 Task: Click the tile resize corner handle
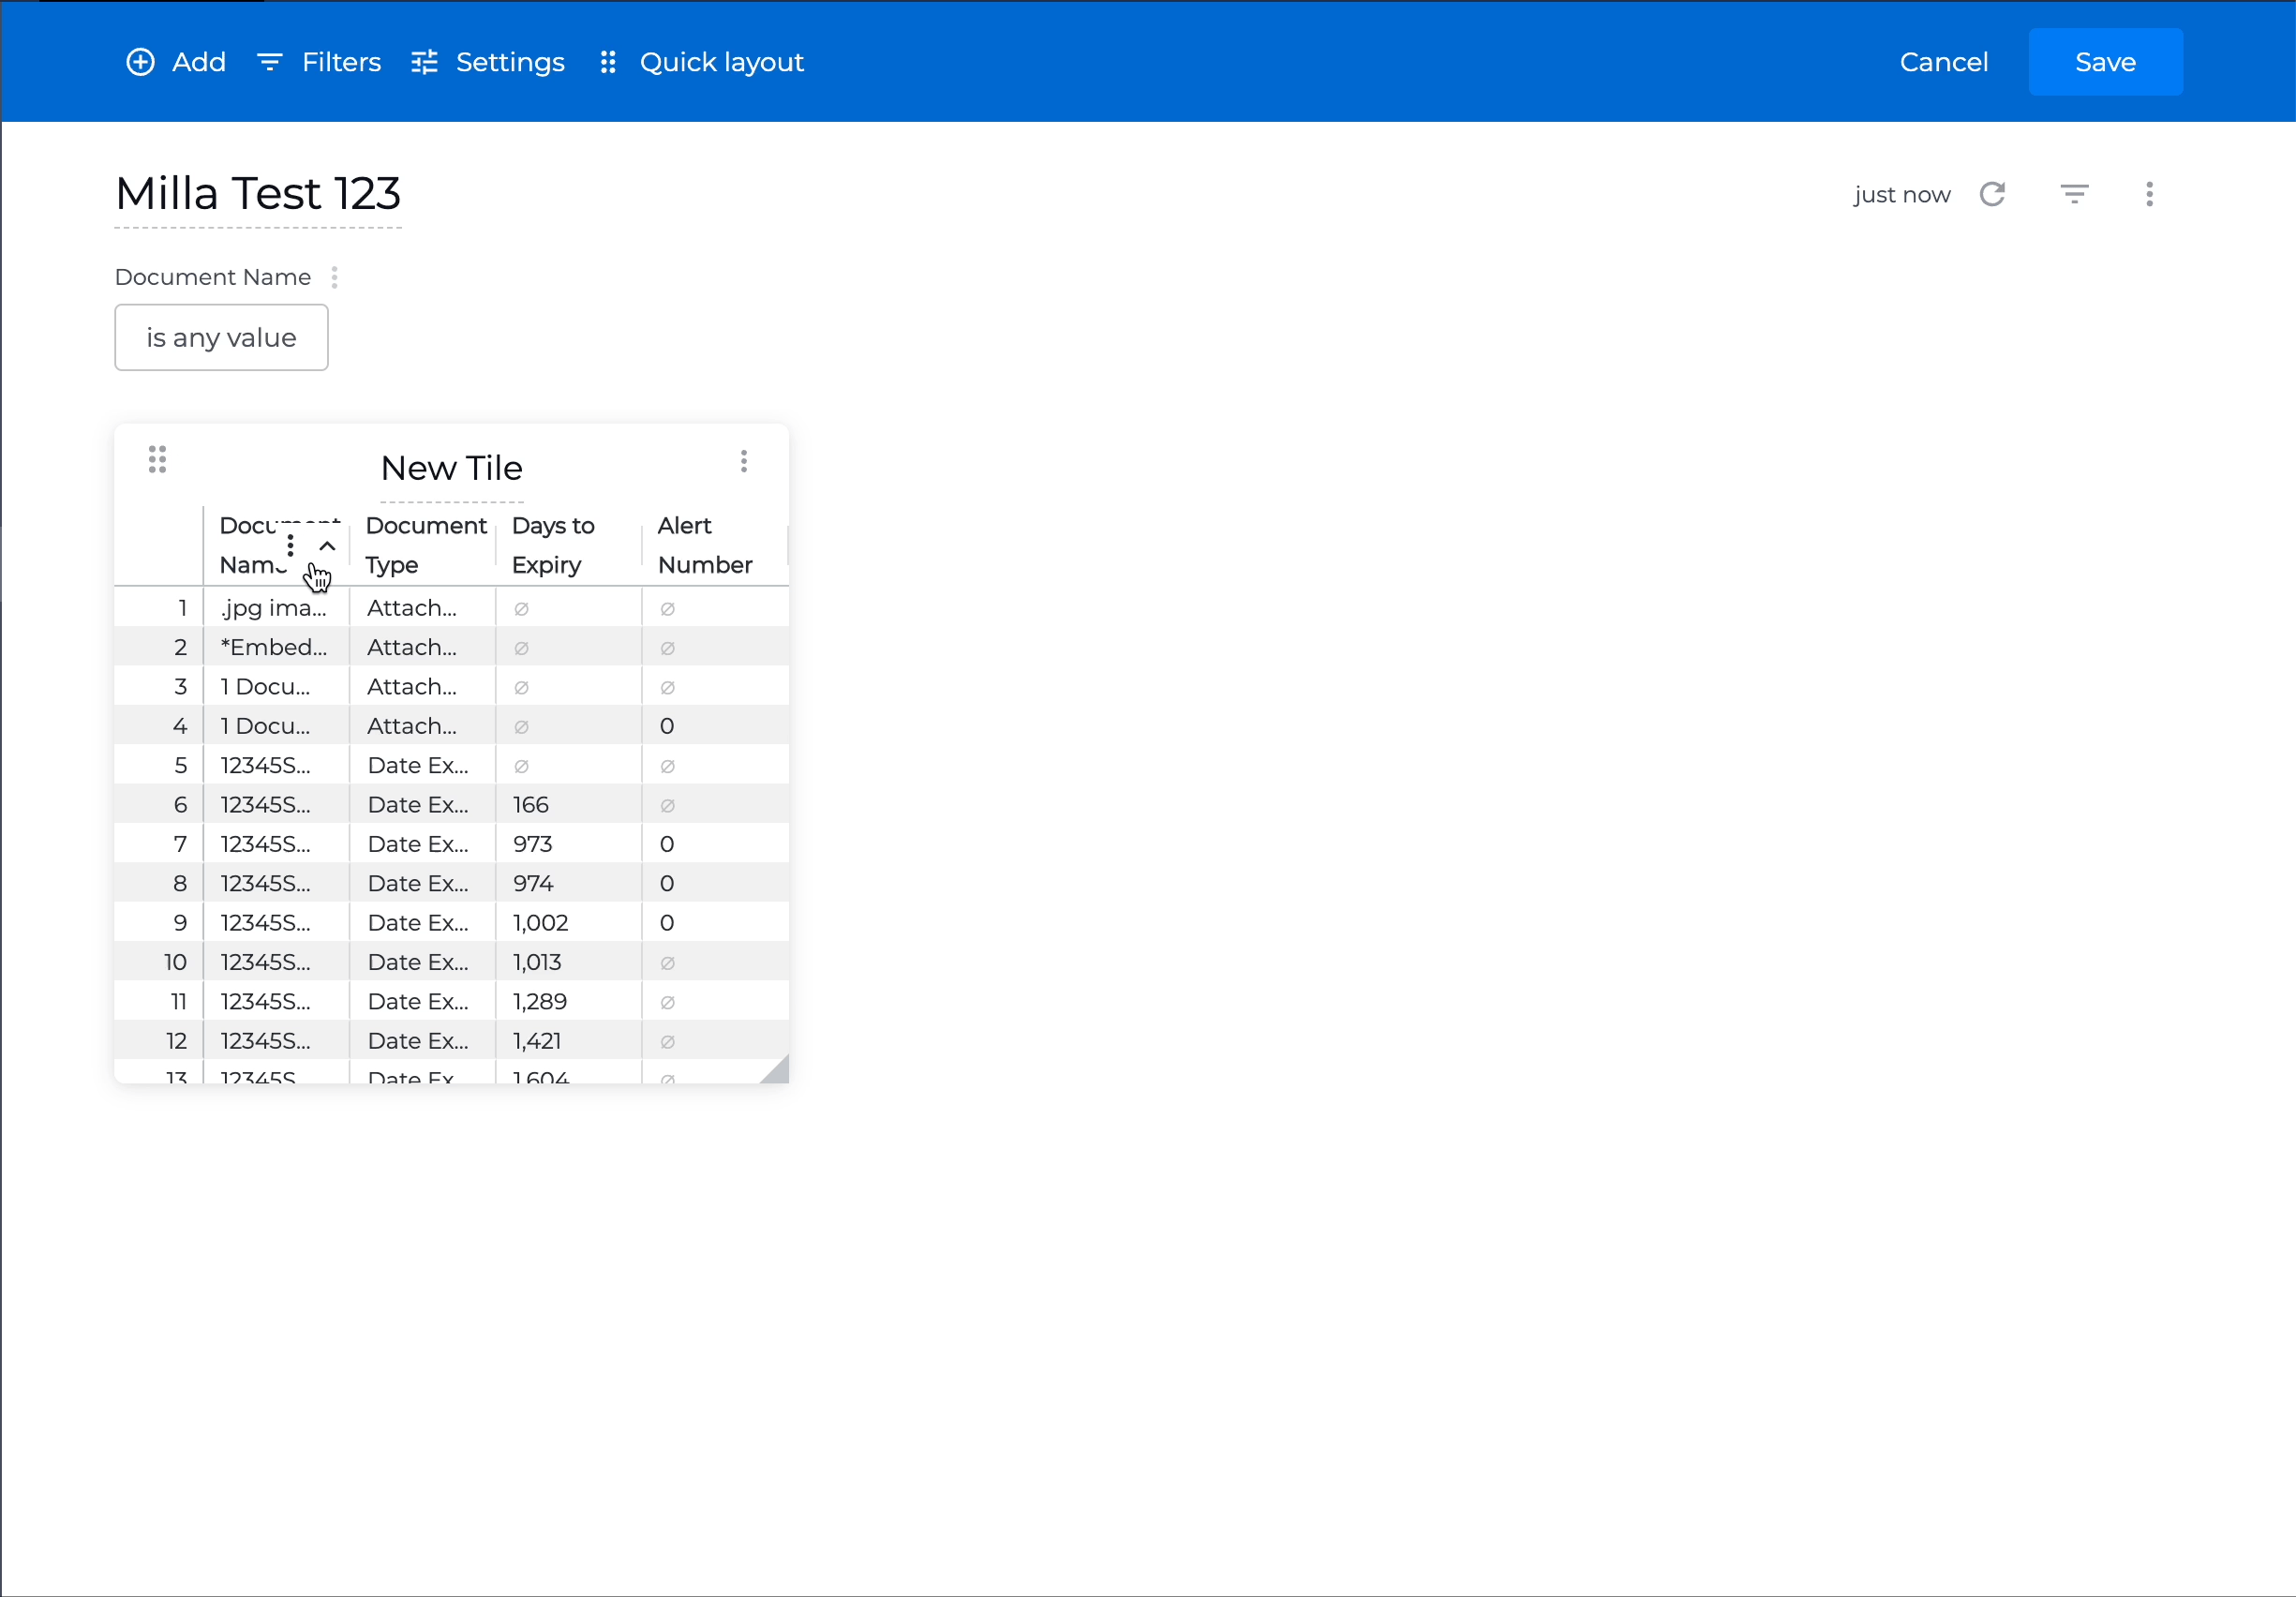point(776,1070)
